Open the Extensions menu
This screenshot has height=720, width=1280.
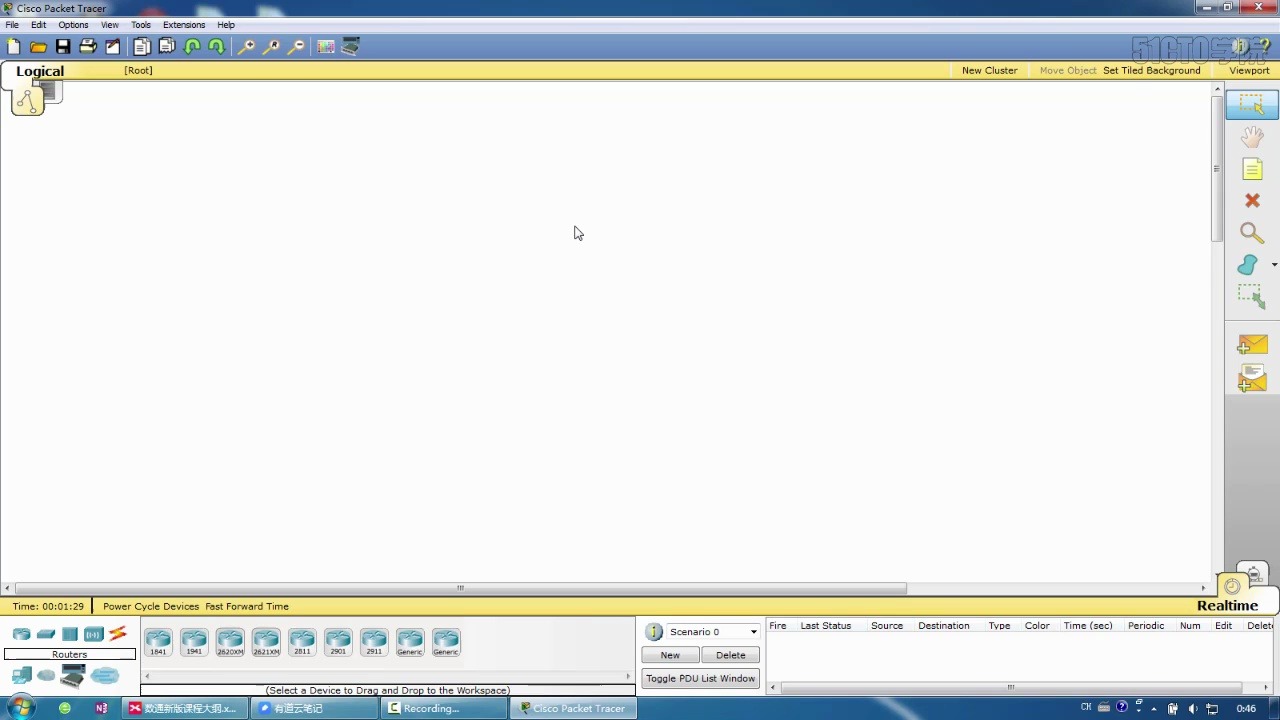[x=184, y=25]
